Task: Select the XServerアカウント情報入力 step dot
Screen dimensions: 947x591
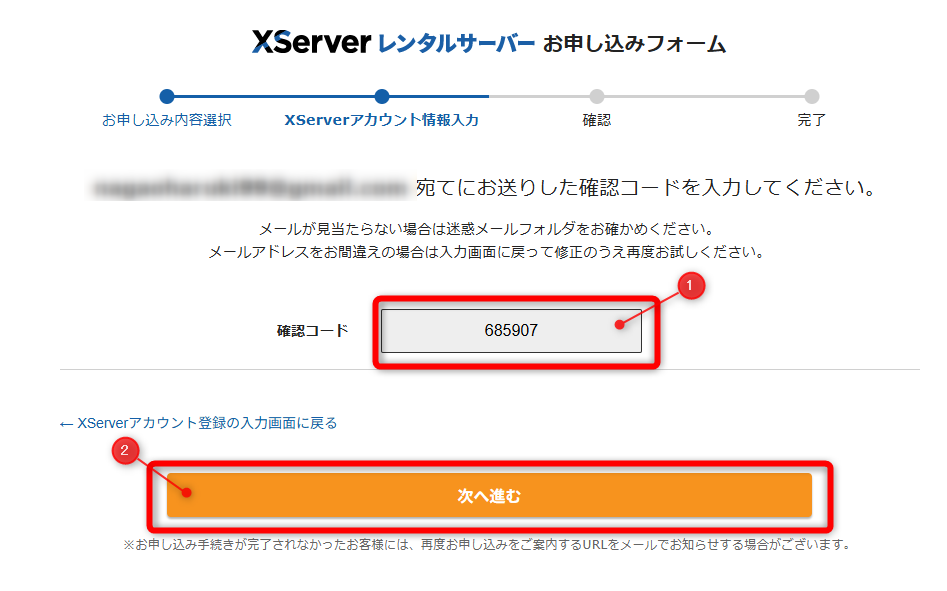Action: [382, 96]
